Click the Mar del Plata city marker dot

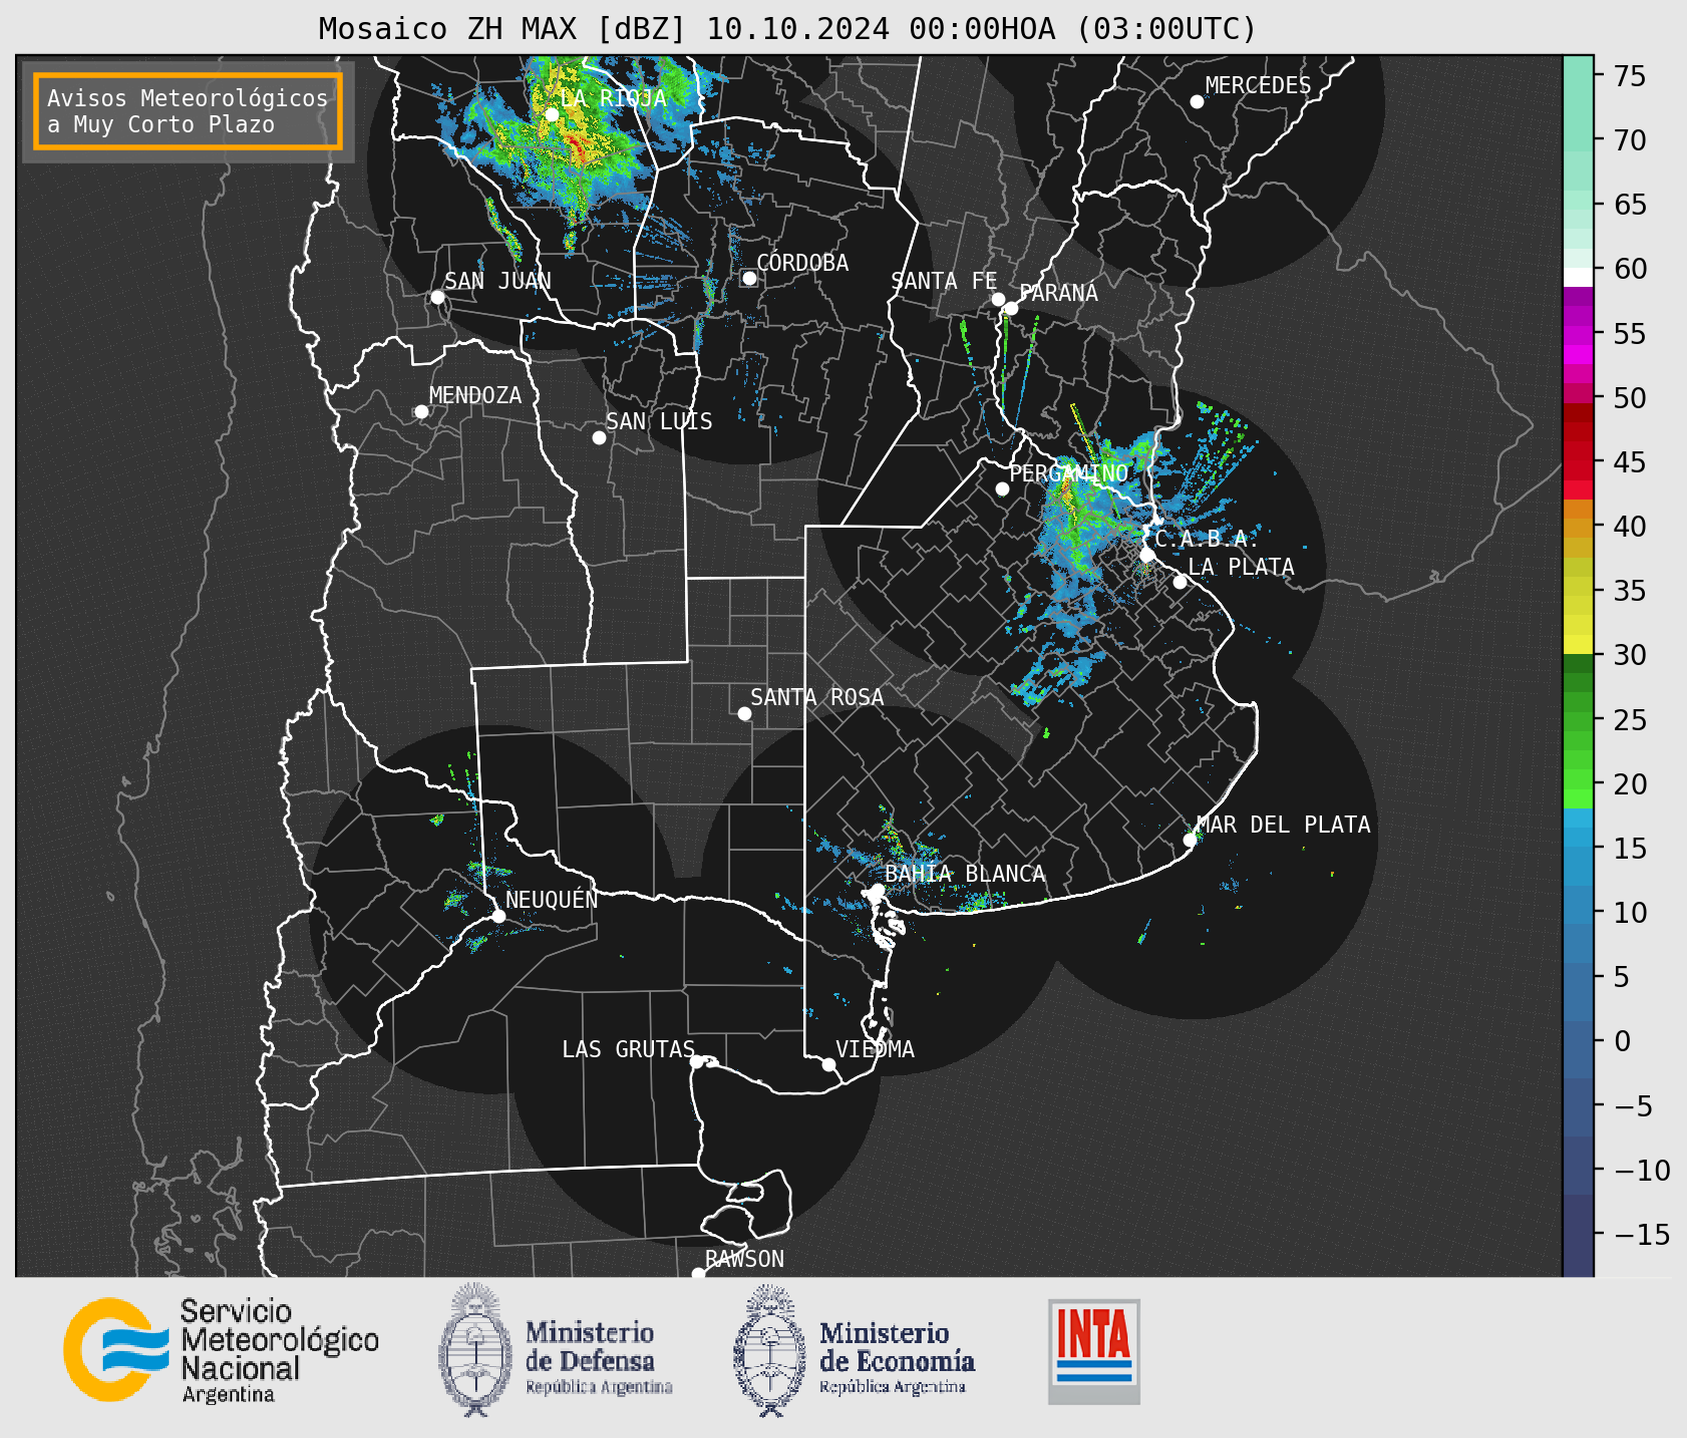click(x=1189, y=840)
